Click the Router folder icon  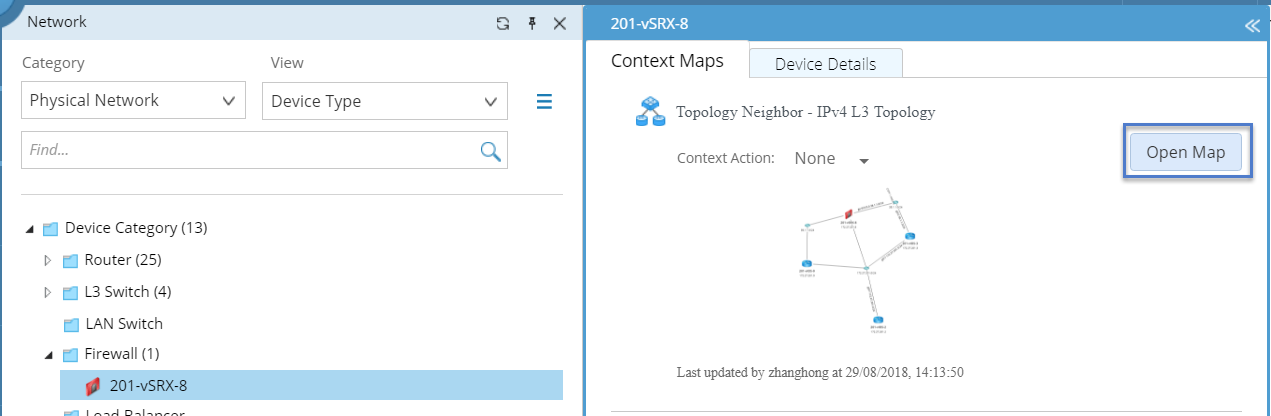coord(70,261)
